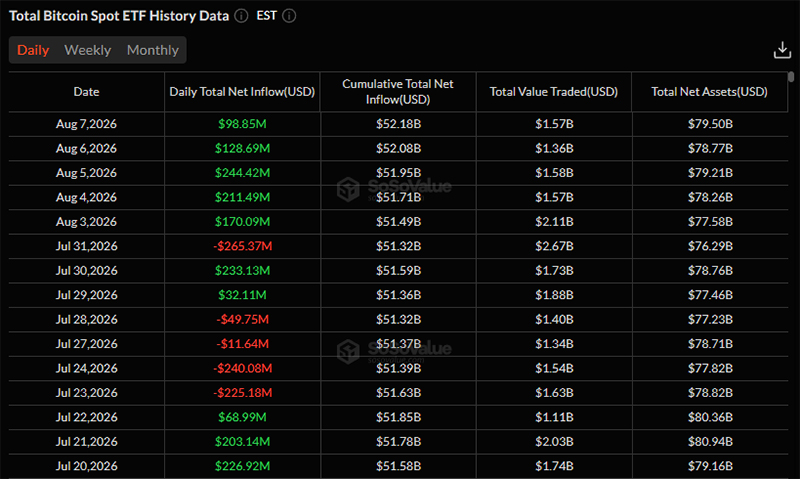Switch to the Monthly tab
Screen dimensions: 800x479
tap(153, 50)
